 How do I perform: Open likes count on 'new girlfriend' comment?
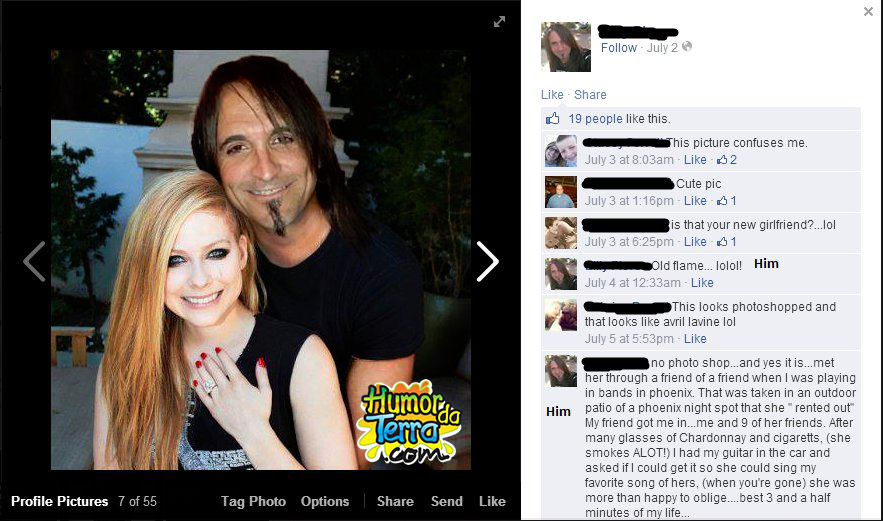click(727, 242)
